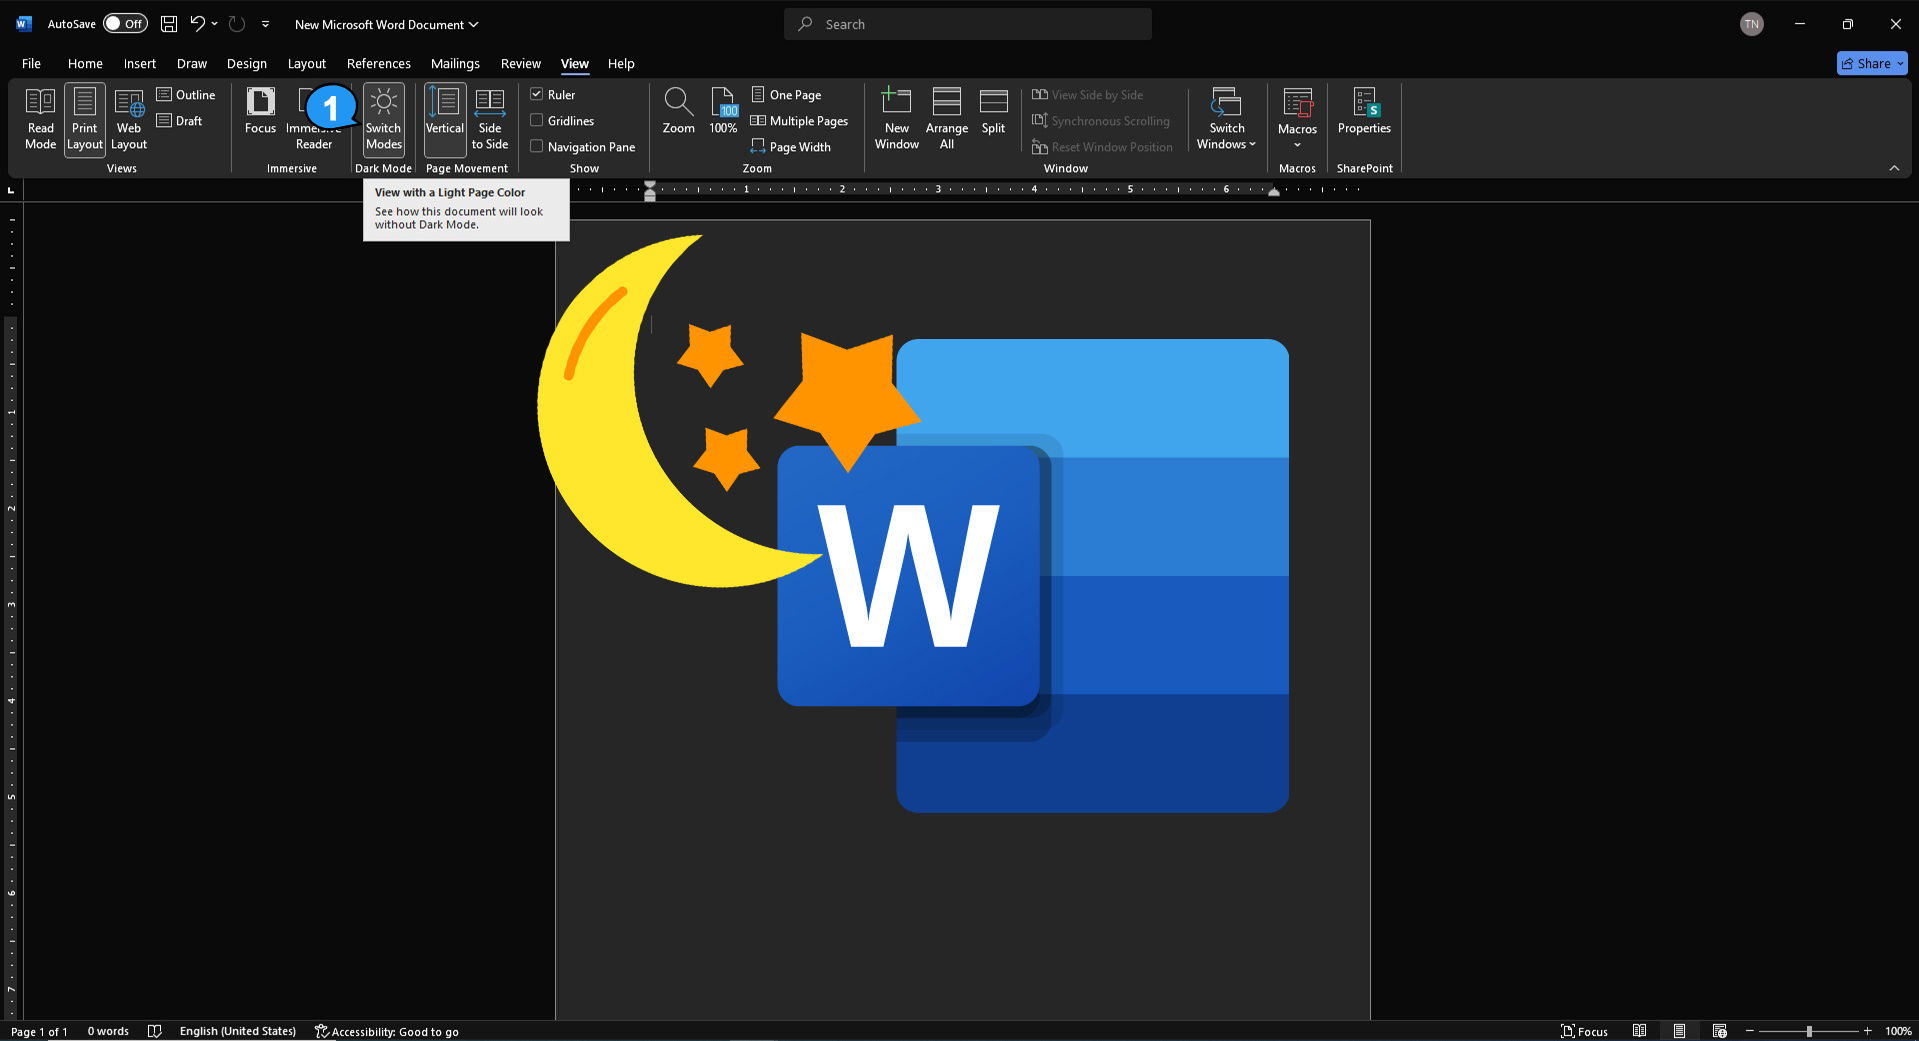Select Web Layout icon in status bar
Viewport: 1919px width, 1041px height.
point(1720,1031)
